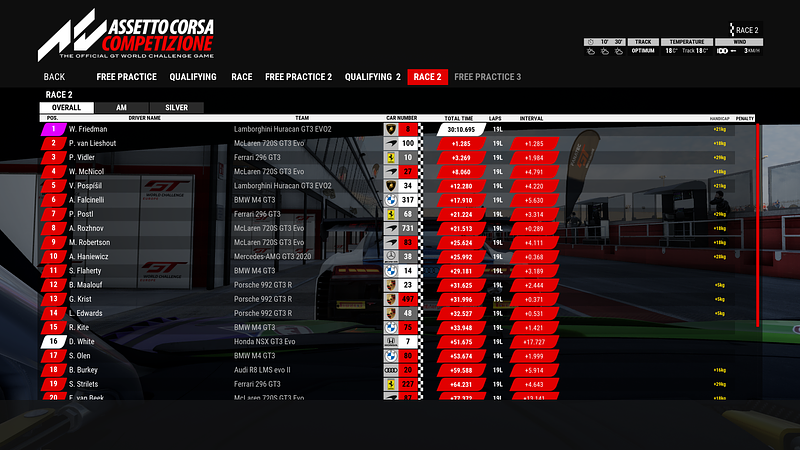The image size is (800, 450).
Task: Click driver name B. Maalouf
Action: pyautogui.click(x=85, y=285)
